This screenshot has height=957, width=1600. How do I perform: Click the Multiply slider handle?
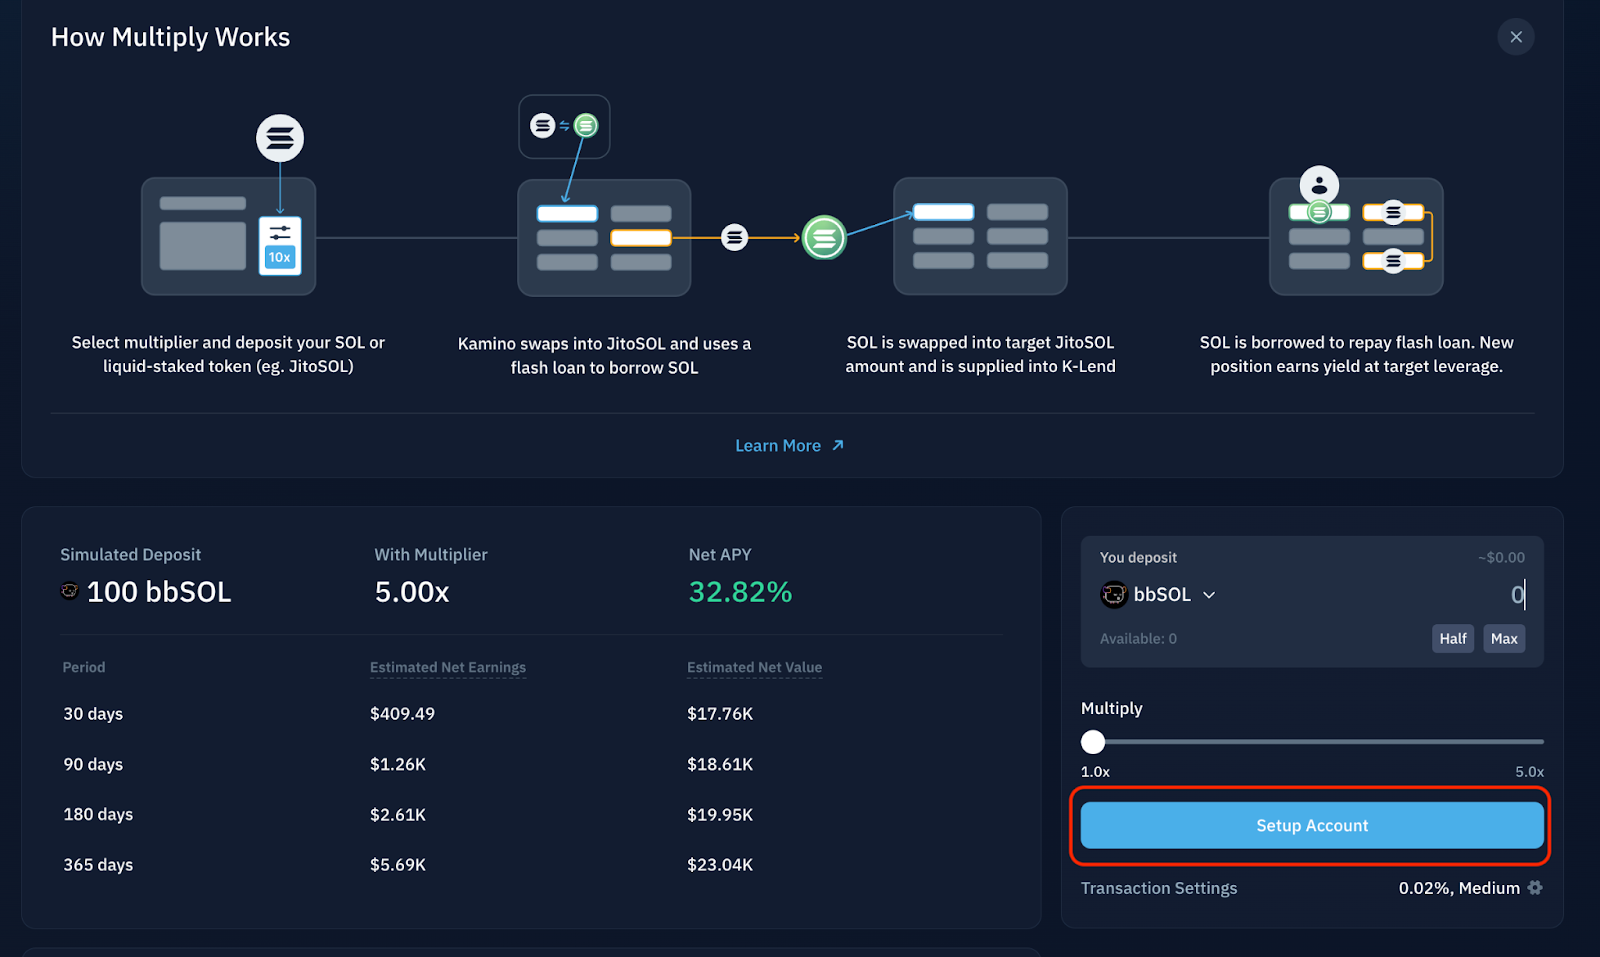[x=1093, y=742]
